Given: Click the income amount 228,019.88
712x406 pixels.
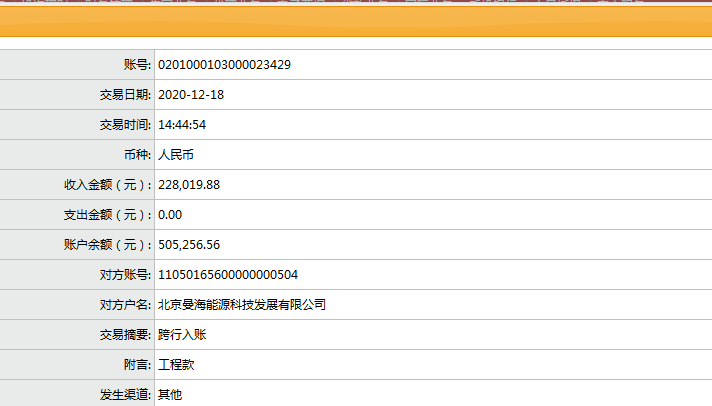Looking at the screenshot, I should (189, 185).
